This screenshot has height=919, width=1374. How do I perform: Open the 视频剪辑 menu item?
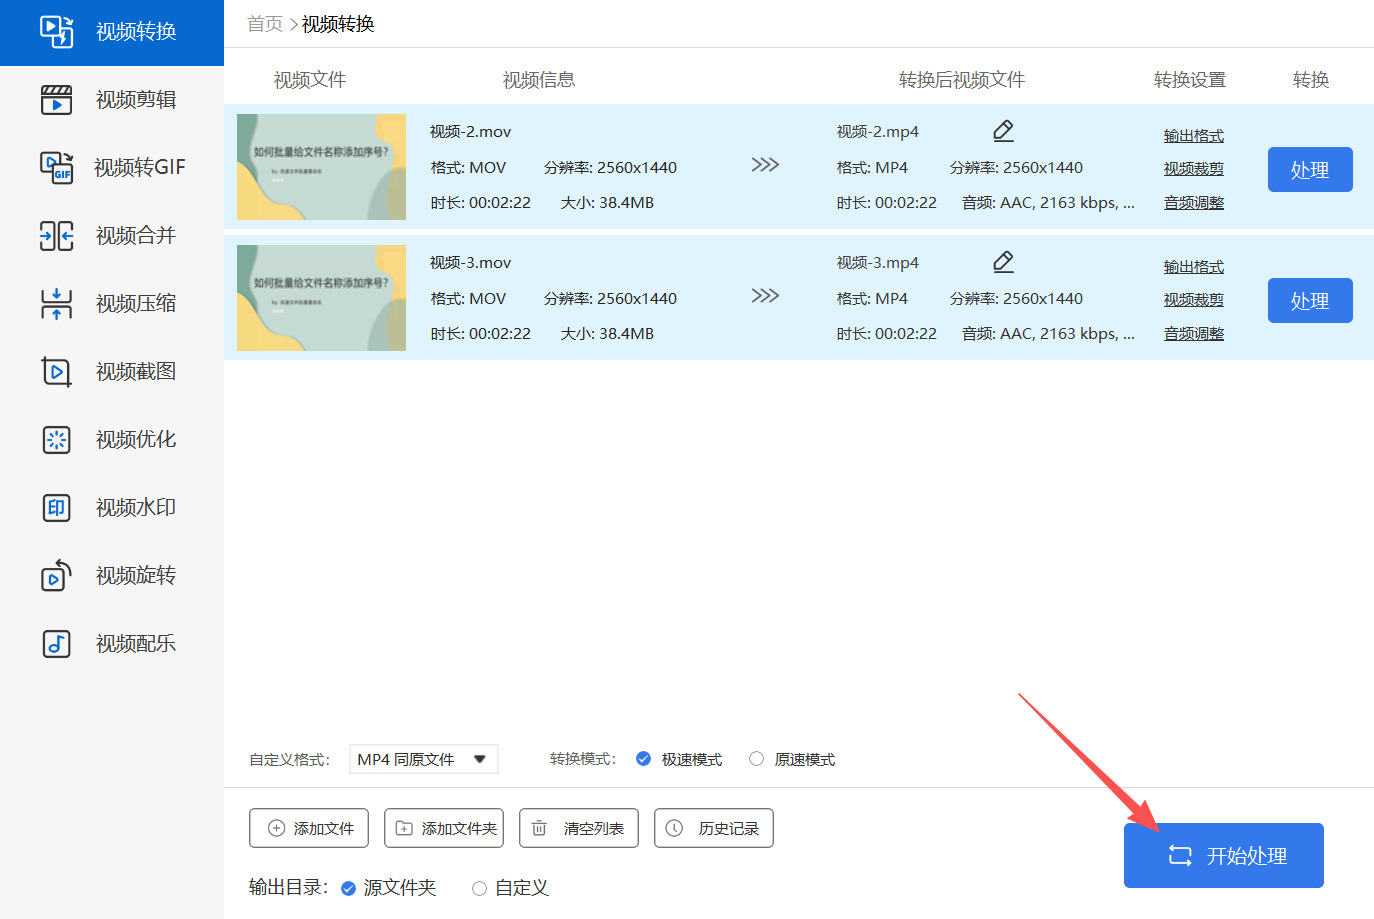[x=112, y=99]
